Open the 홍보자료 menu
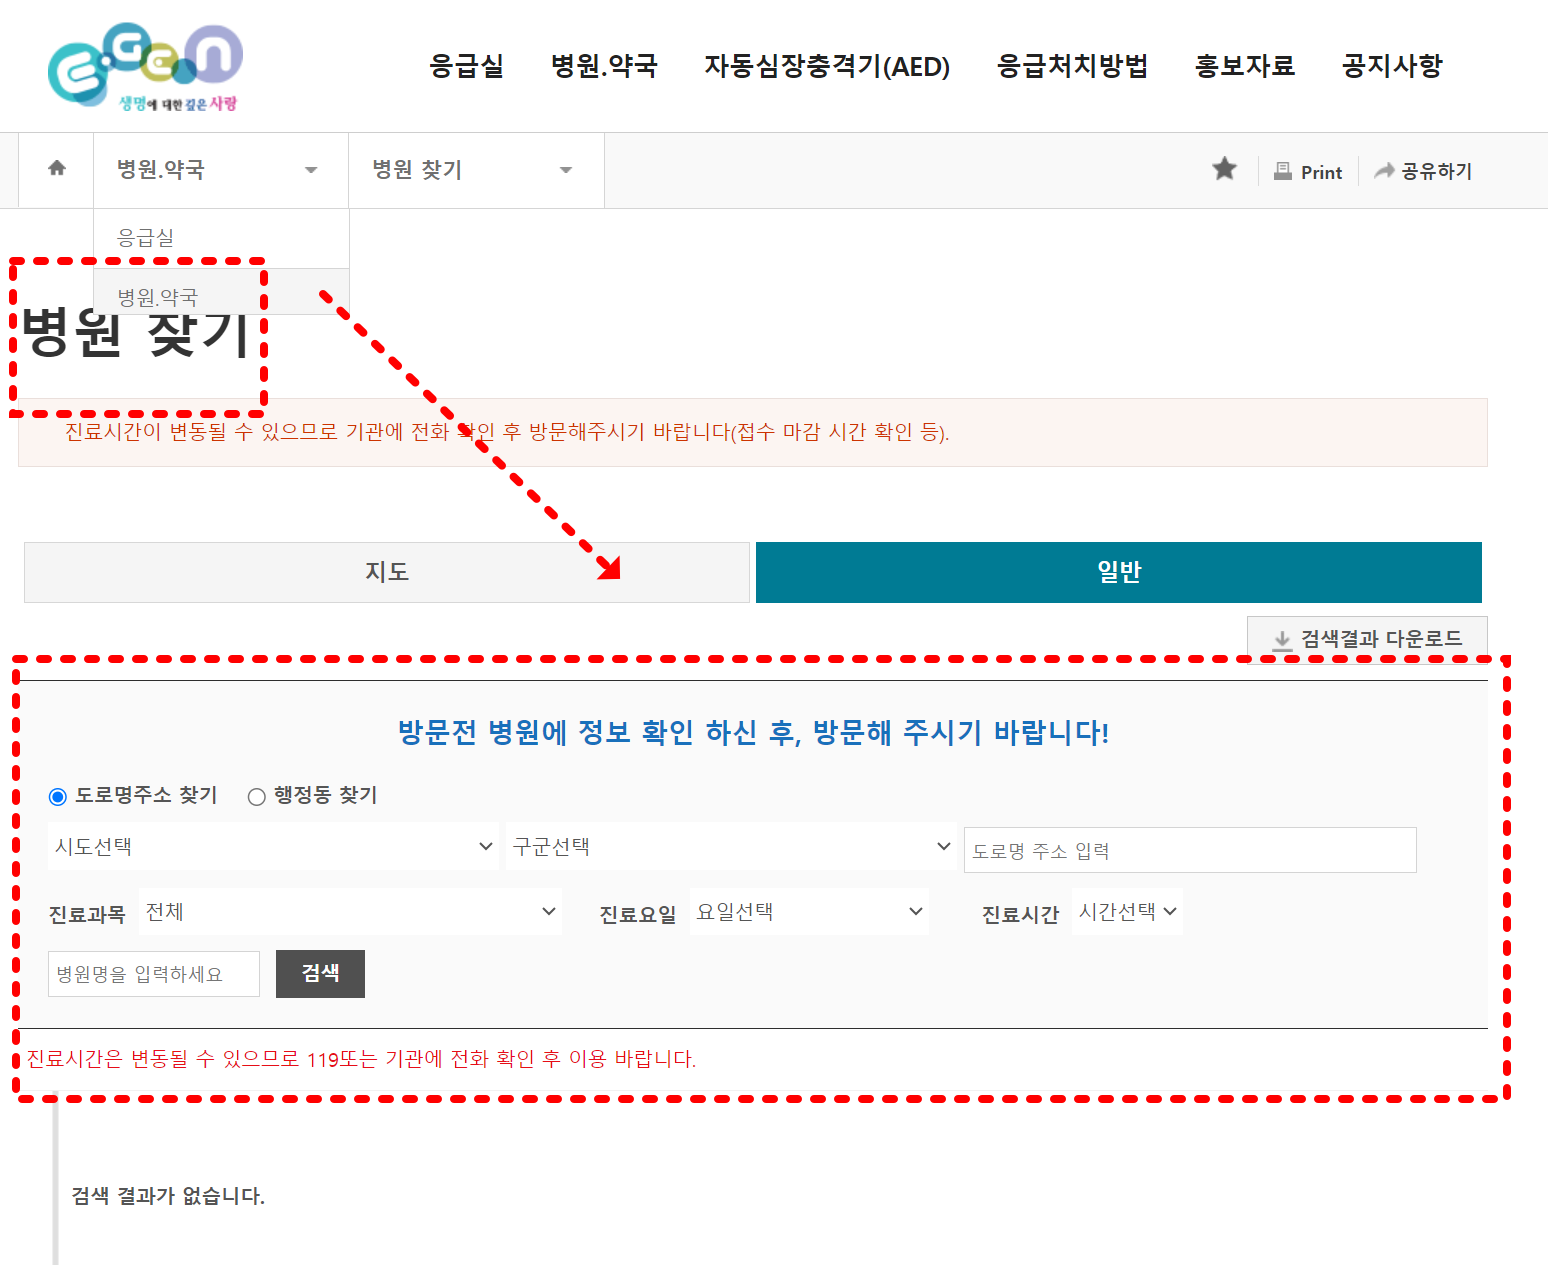Screen dimensions: 1548x1265 coord(1245,66)
